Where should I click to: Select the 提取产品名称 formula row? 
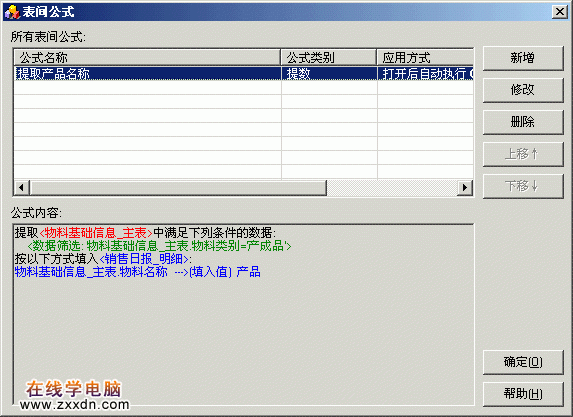point(244,73)
